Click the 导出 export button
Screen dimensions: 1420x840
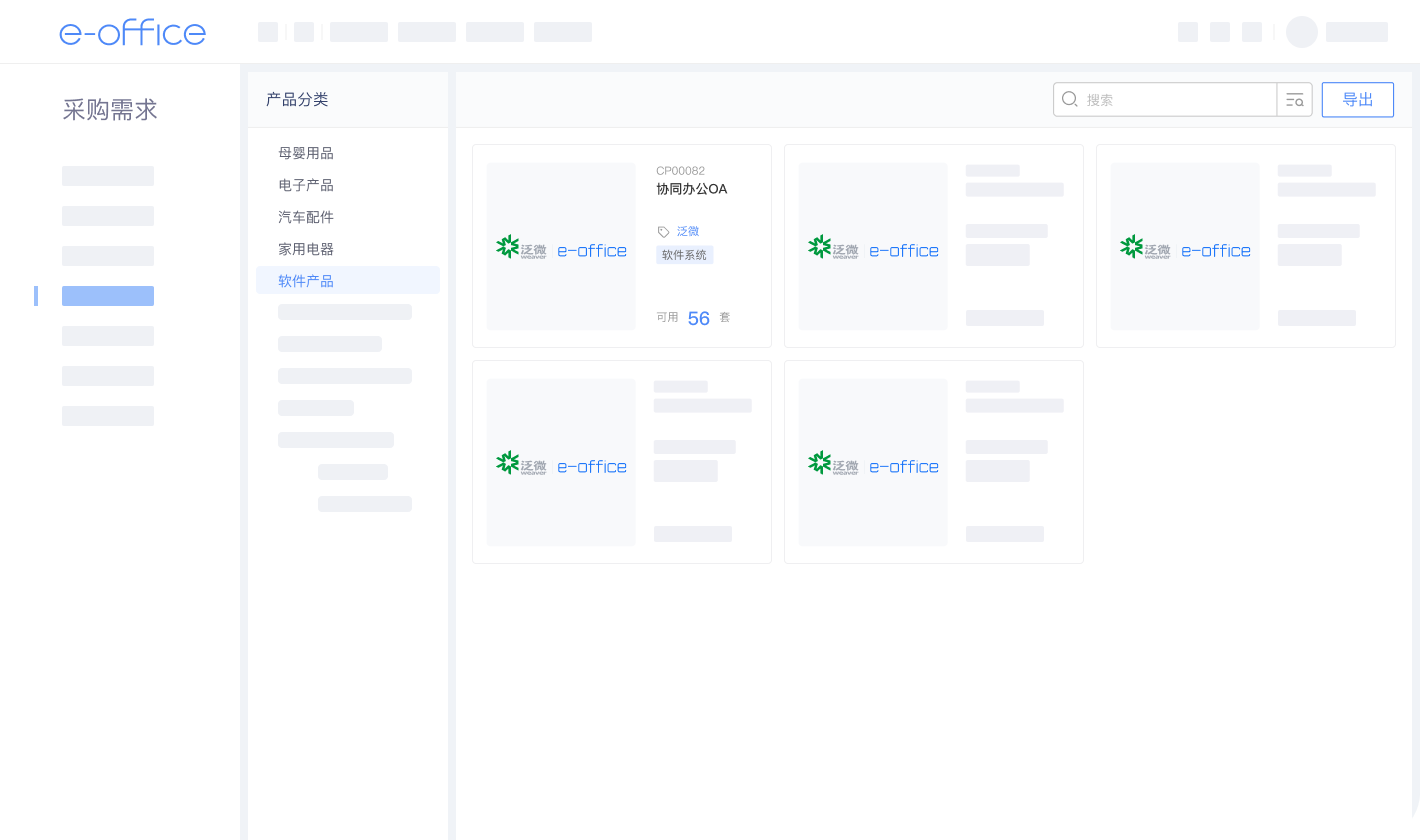[1358, 100]
